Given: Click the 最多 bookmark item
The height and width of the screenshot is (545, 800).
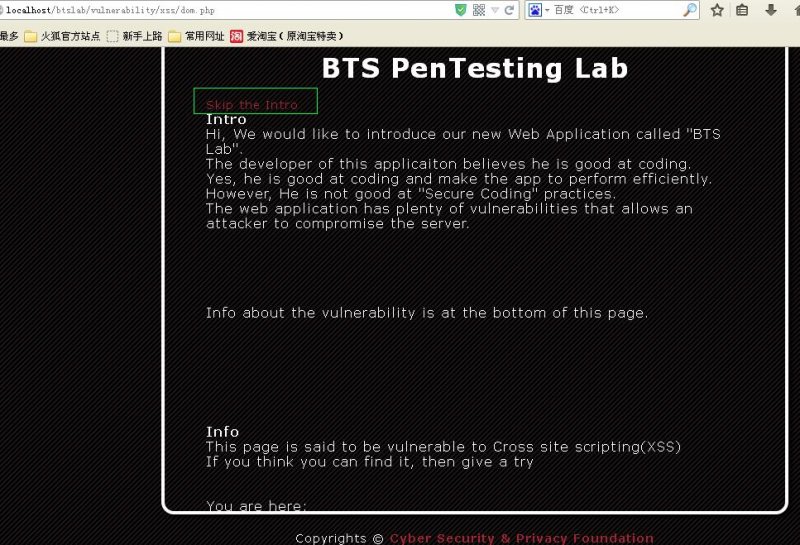Looking at the screenshot, I should (x=9, y=36).
